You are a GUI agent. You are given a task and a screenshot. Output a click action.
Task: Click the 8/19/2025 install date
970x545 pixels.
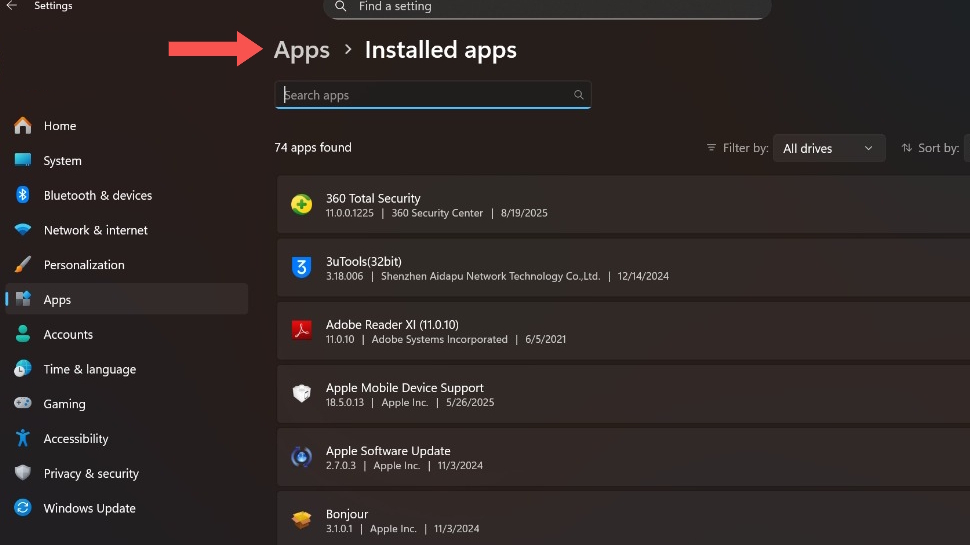[524, 213]
